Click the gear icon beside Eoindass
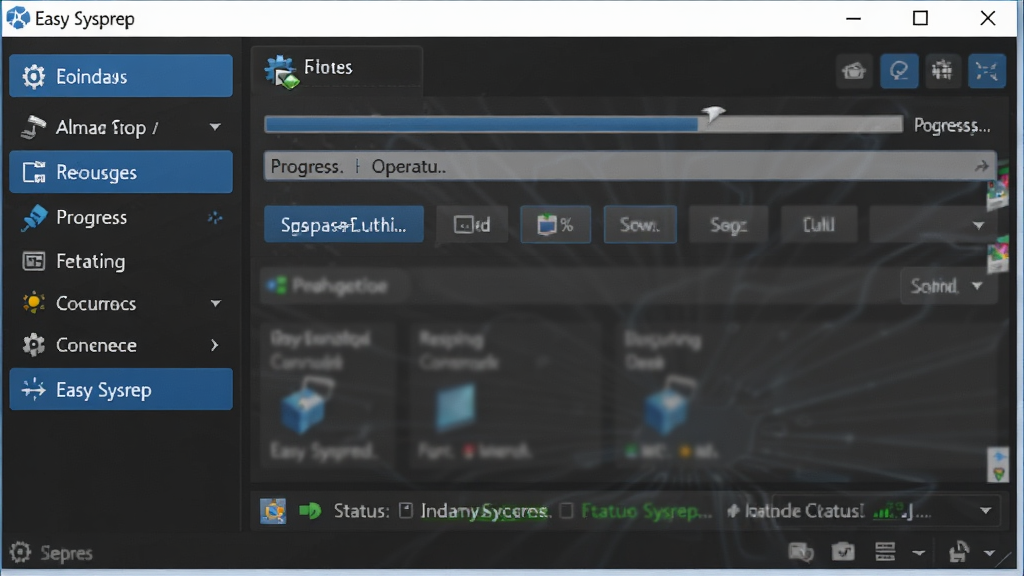 coord(33,76)
